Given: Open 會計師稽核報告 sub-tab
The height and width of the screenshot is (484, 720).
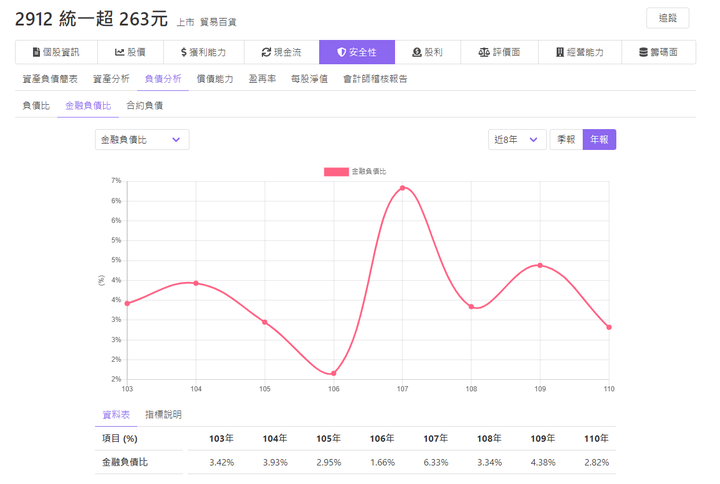Looking at the screenshot, I should tap(375, 79).
